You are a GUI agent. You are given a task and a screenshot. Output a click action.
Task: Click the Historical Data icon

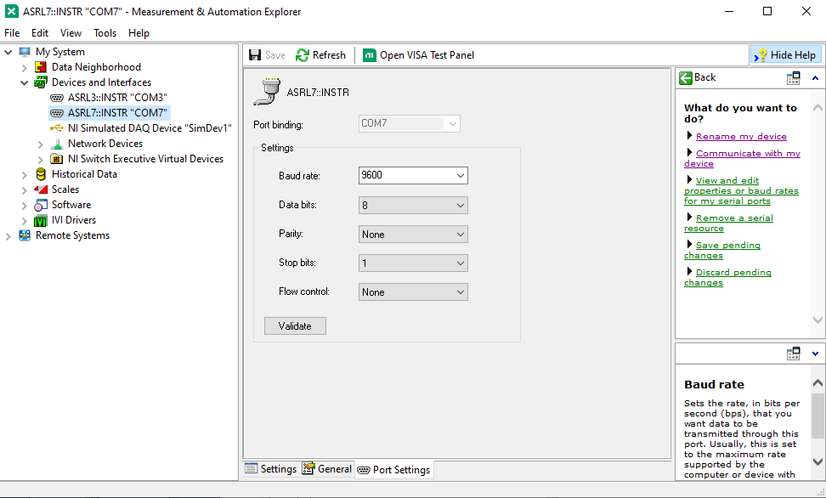(x=41, y=174)
